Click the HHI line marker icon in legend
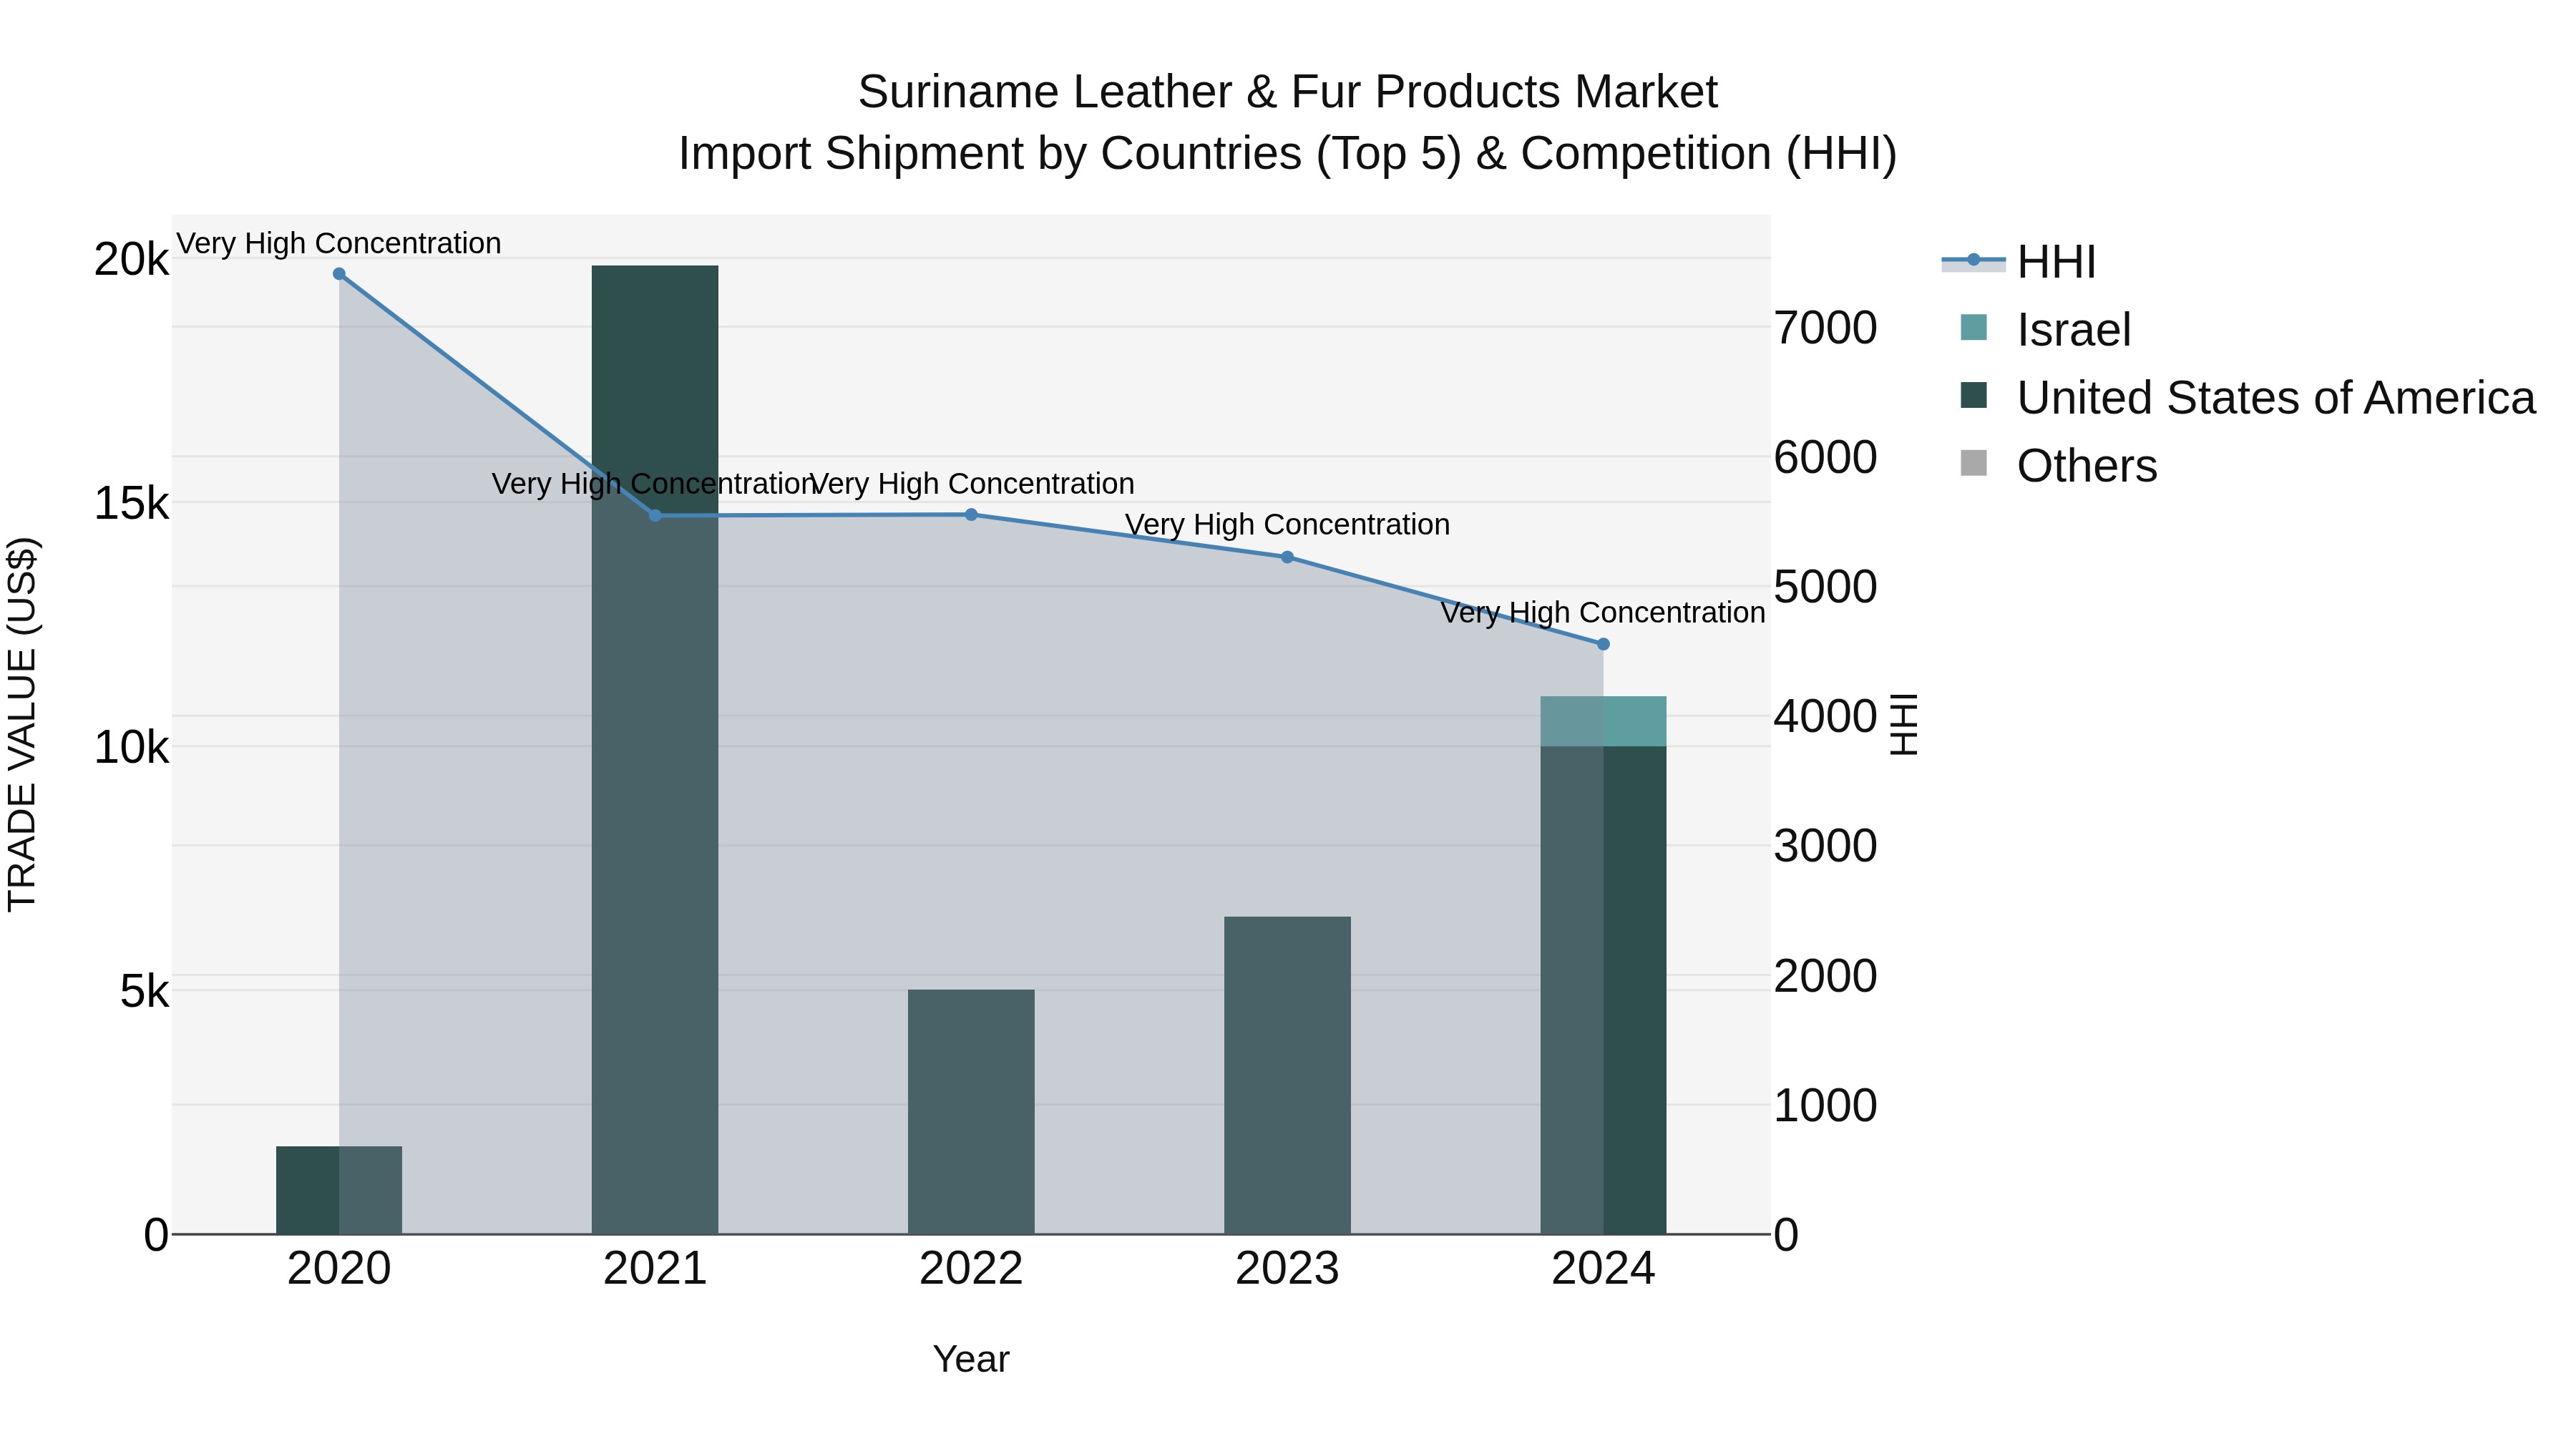Screen dimensions: 2576x1449 click(x=1973, y=260)
